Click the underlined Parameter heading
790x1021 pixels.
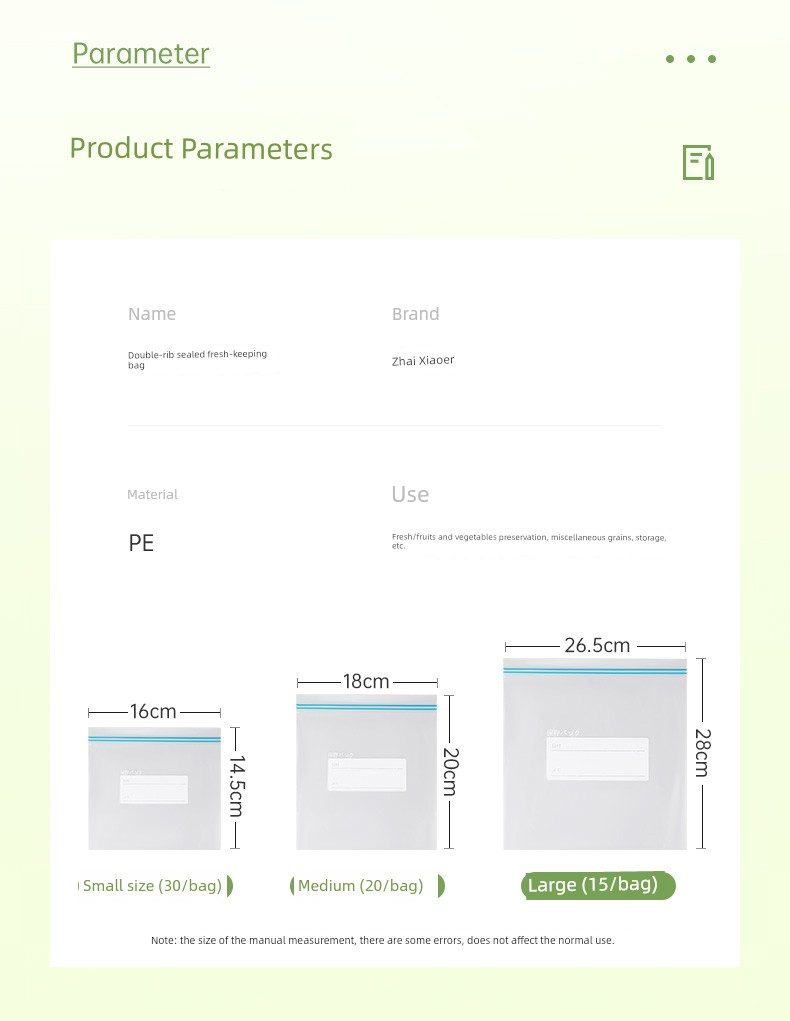(x=141, y=53)
